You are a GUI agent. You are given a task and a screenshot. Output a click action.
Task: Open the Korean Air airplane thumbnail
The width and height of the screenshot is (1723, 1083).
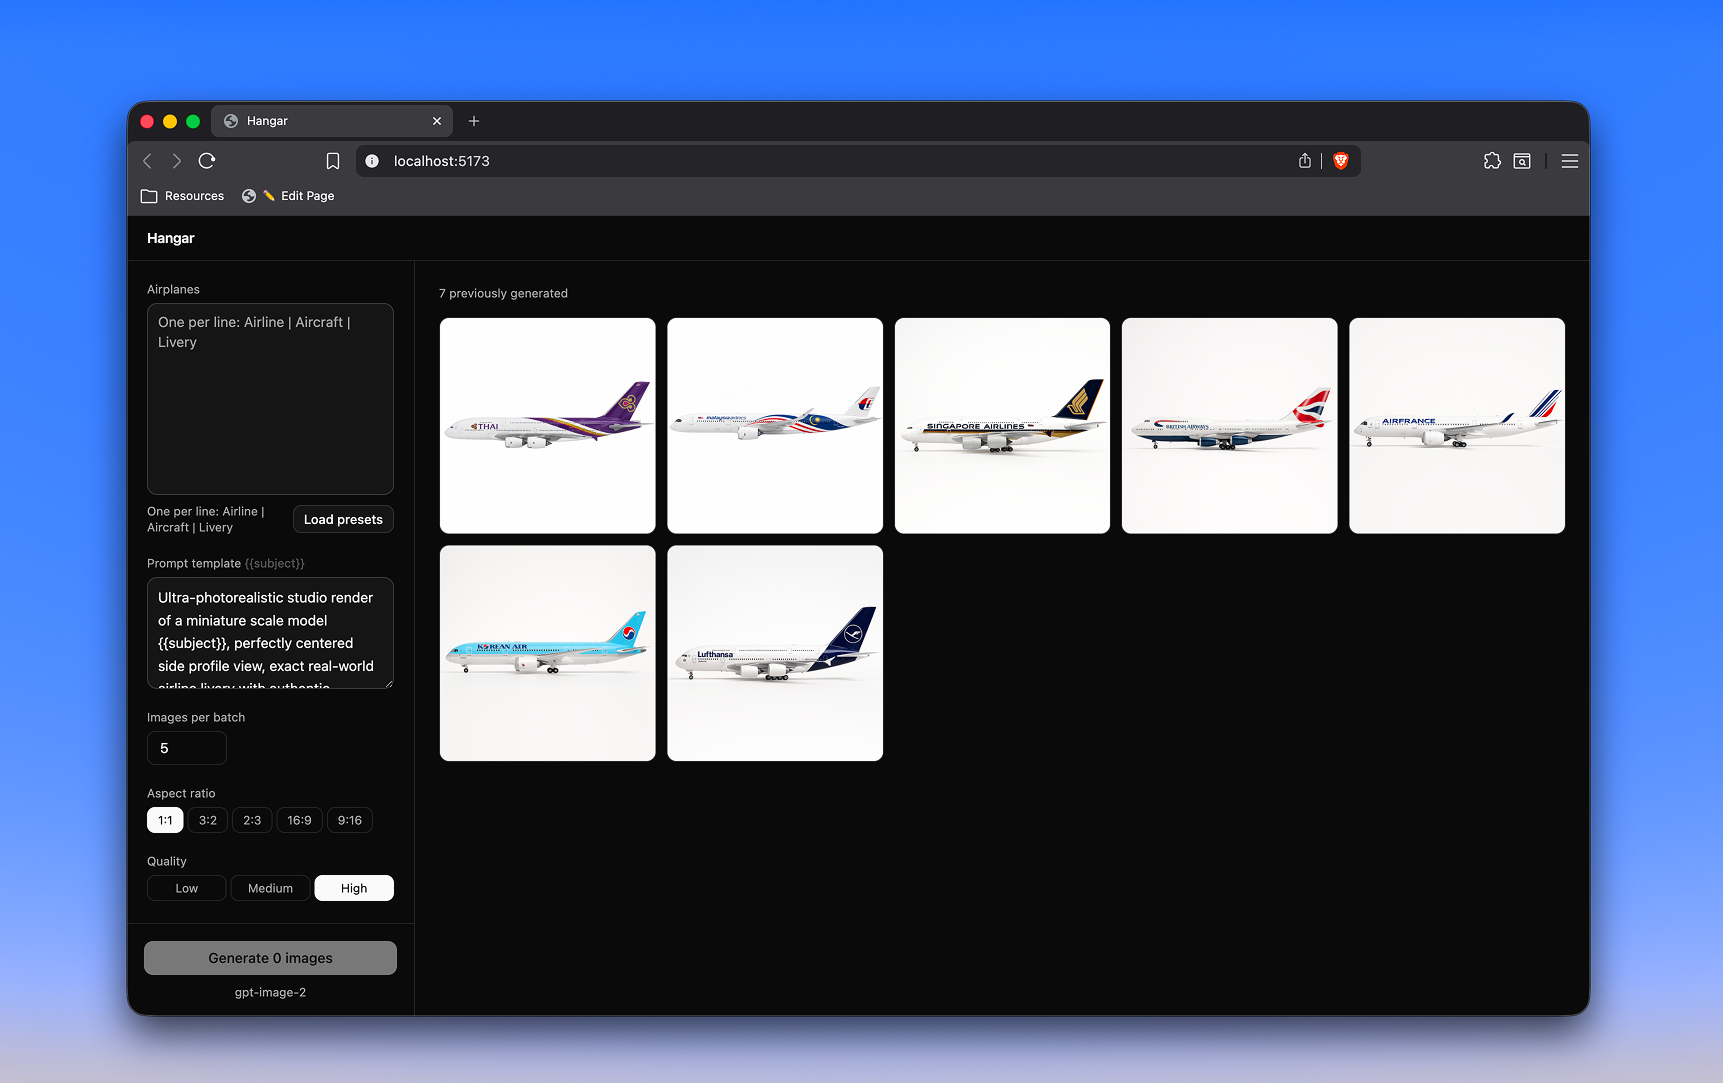(x=548, y=653)
